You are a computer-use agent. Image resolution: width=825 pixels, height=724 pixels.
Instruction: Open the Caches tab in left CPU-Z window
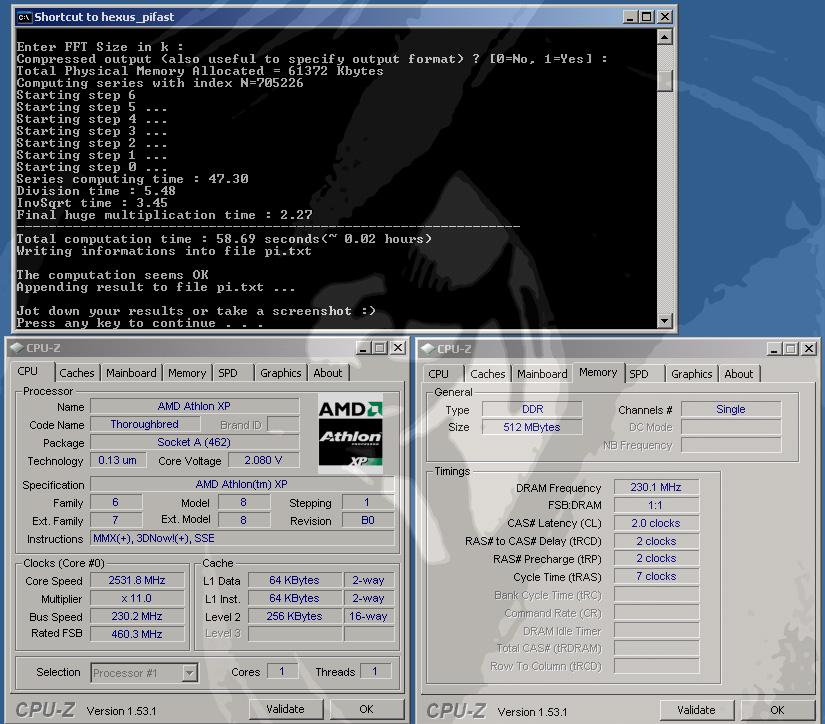pos(77,373)
